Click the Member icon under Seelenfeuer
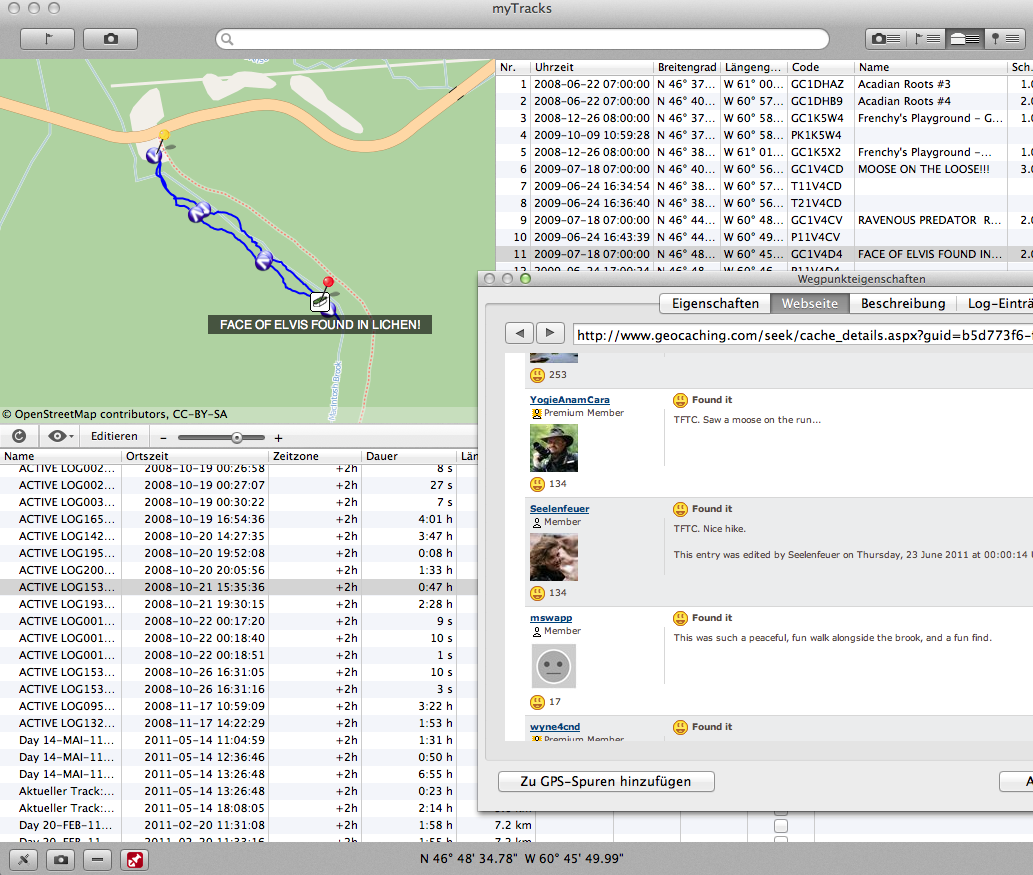The height and width of the screenshot is (875, 1033). pyautogui.click(x=536, y=522)
